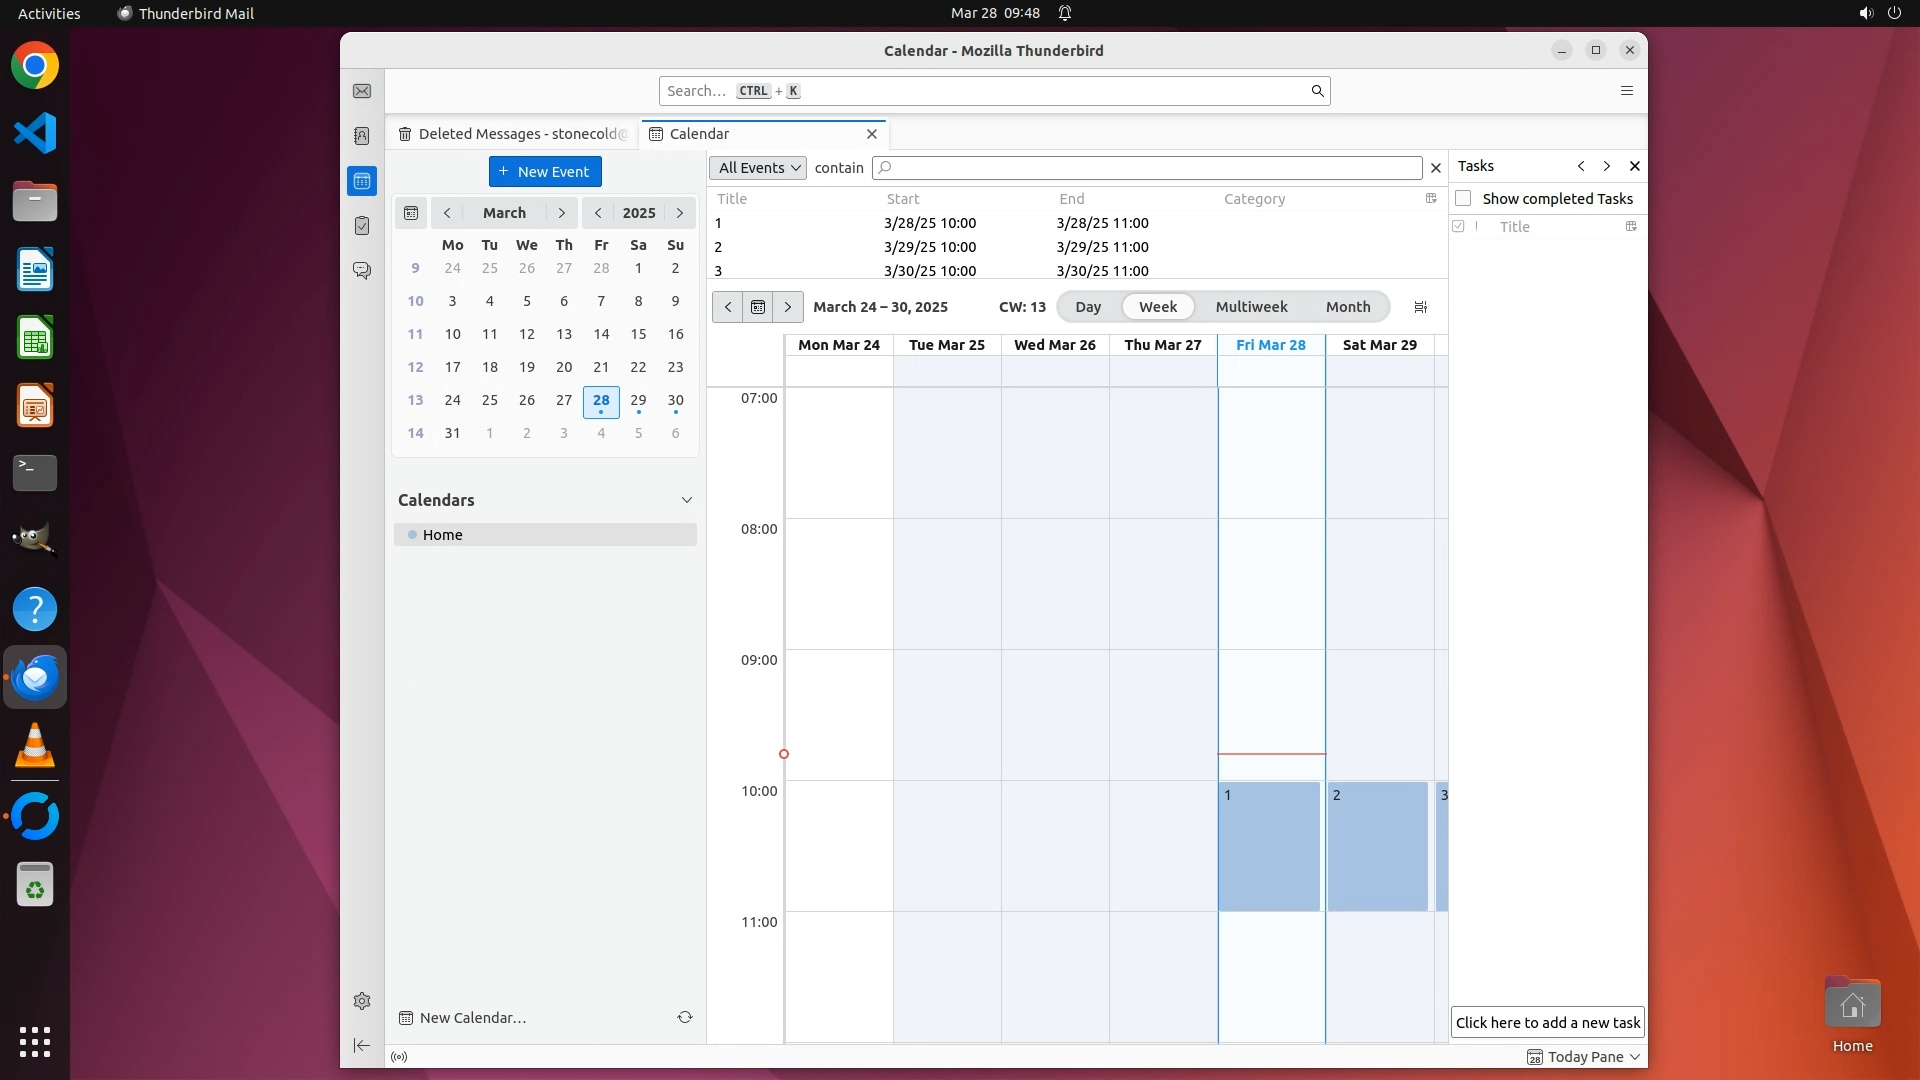Viewport: 1920px width, 1080px height.
Task: Open the Tasks space icon
Action: (362, 226)
